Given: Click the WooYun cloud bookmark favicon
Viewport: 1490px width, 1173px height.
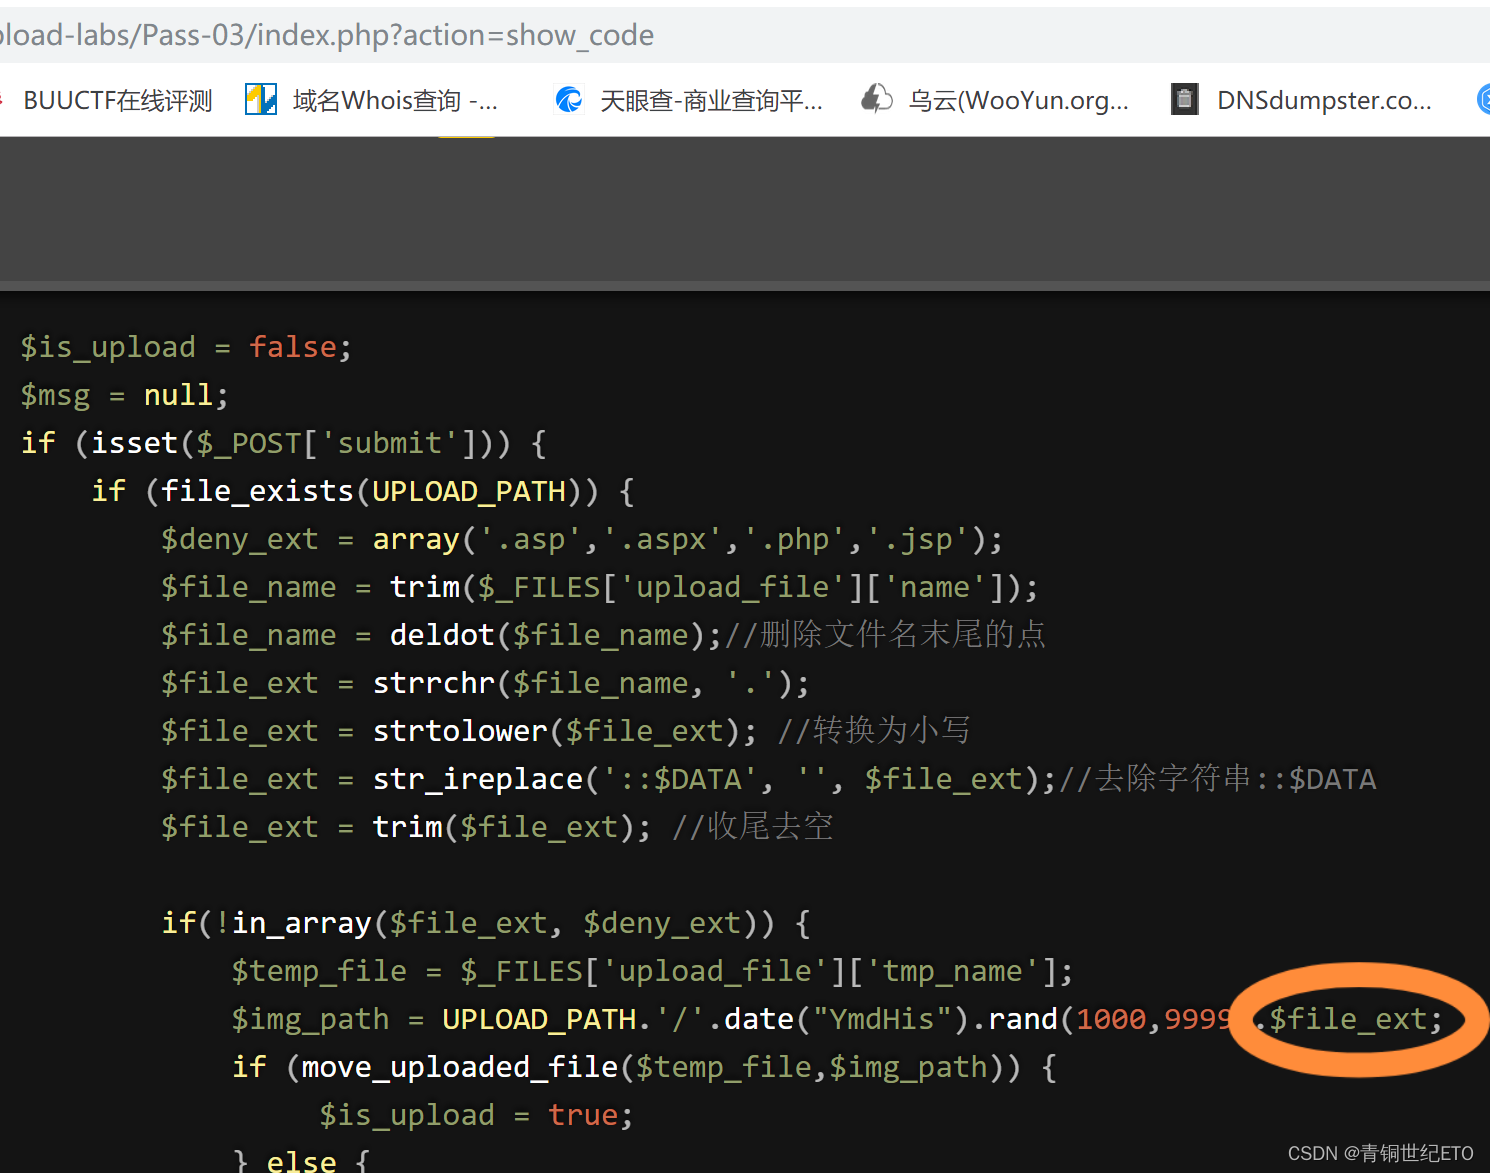Looking at the screenshot, I should (877, 98).
